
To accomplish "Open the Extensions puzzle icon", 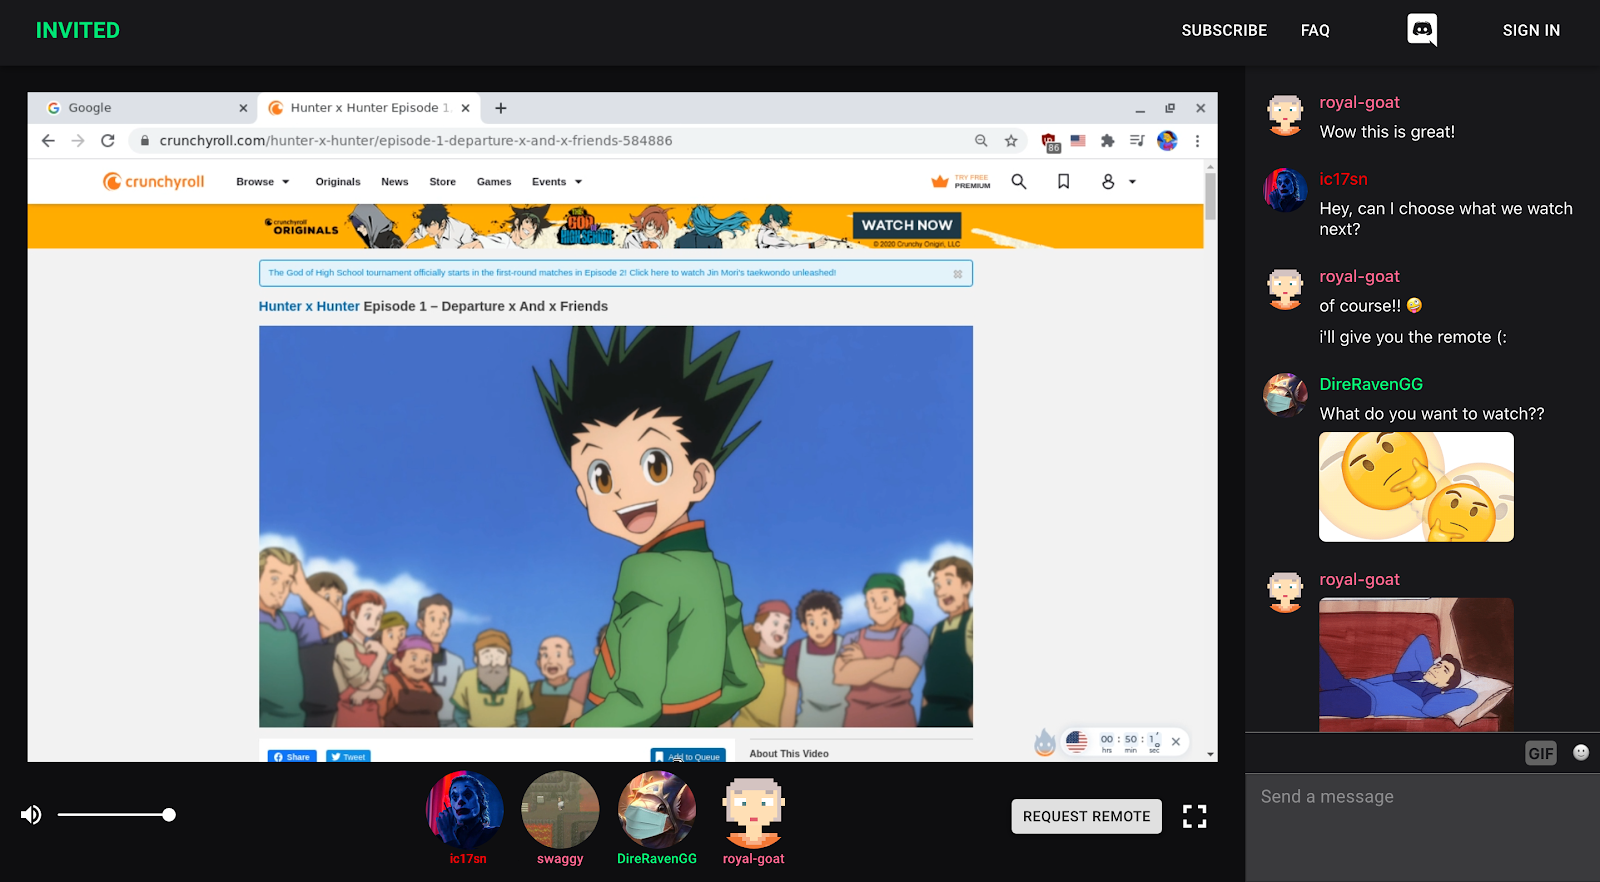I will click(1107, 141).
